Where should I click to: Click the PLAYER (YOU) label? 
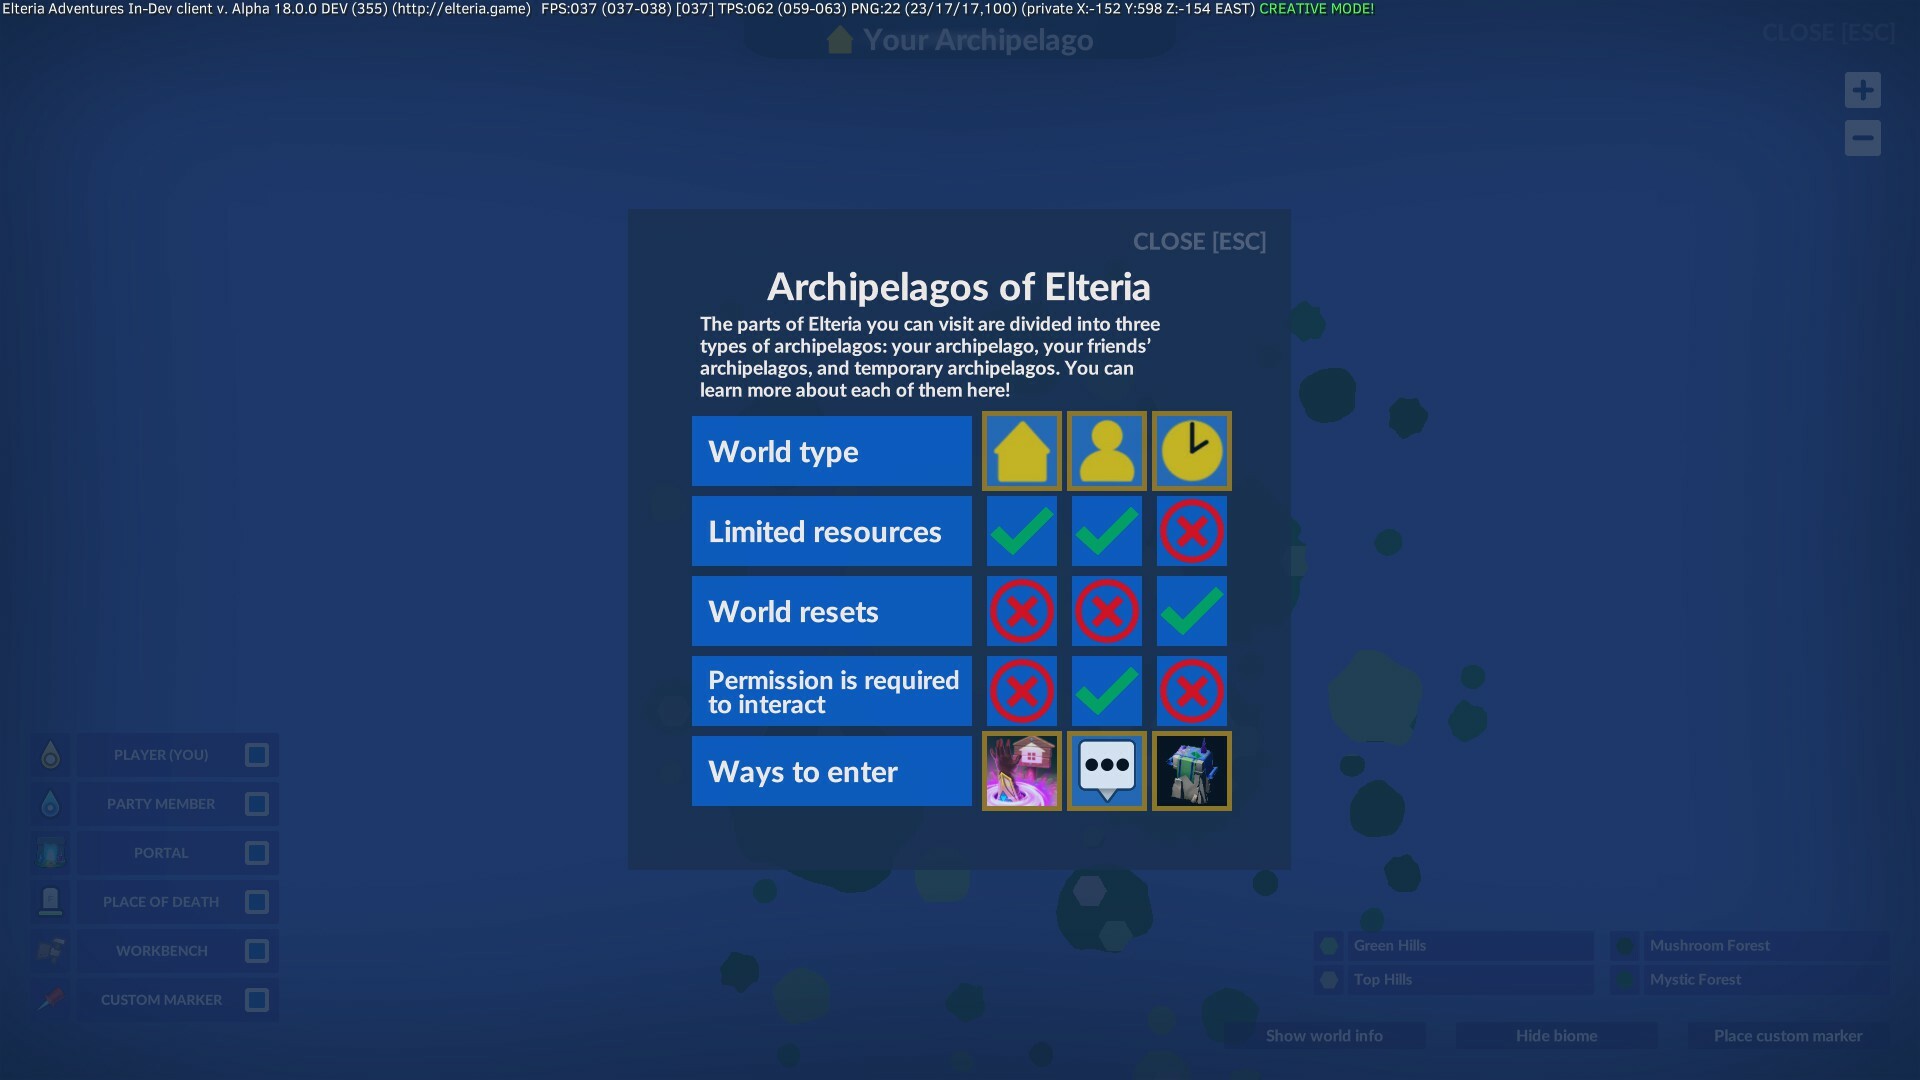coord(161,755)
